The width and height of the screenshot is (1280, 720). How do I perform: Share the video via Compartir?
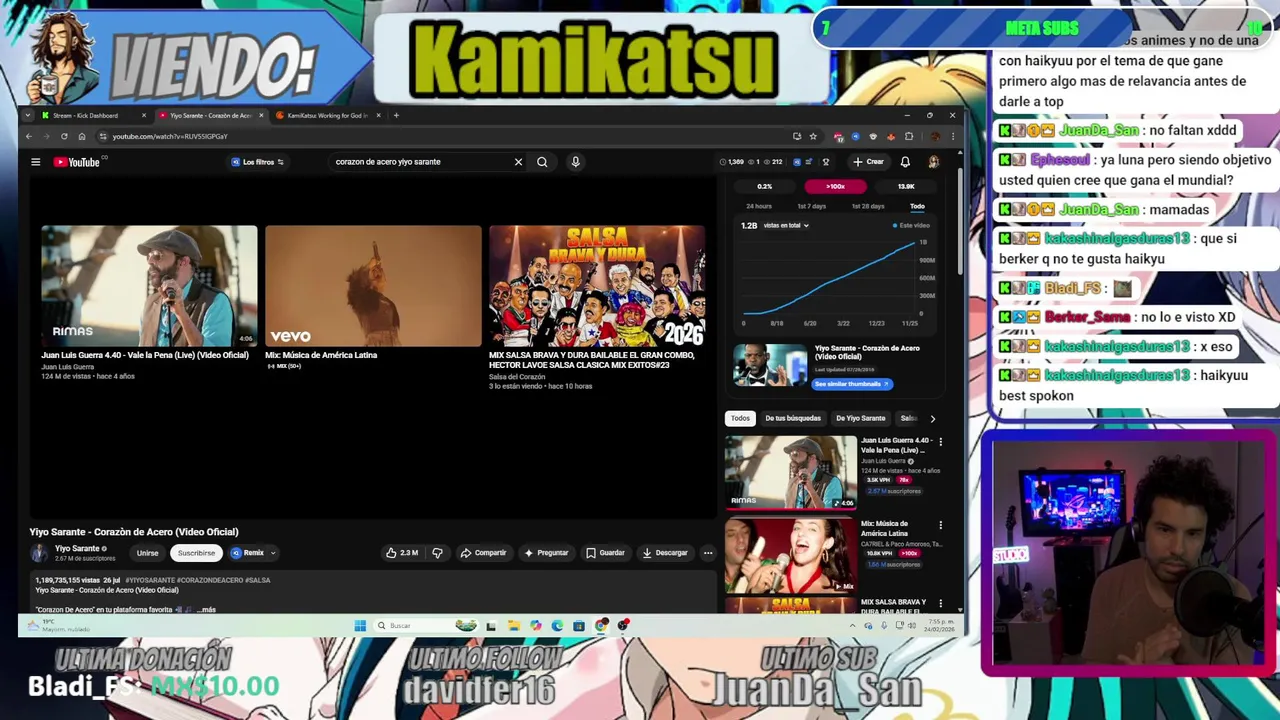(484, 553)
